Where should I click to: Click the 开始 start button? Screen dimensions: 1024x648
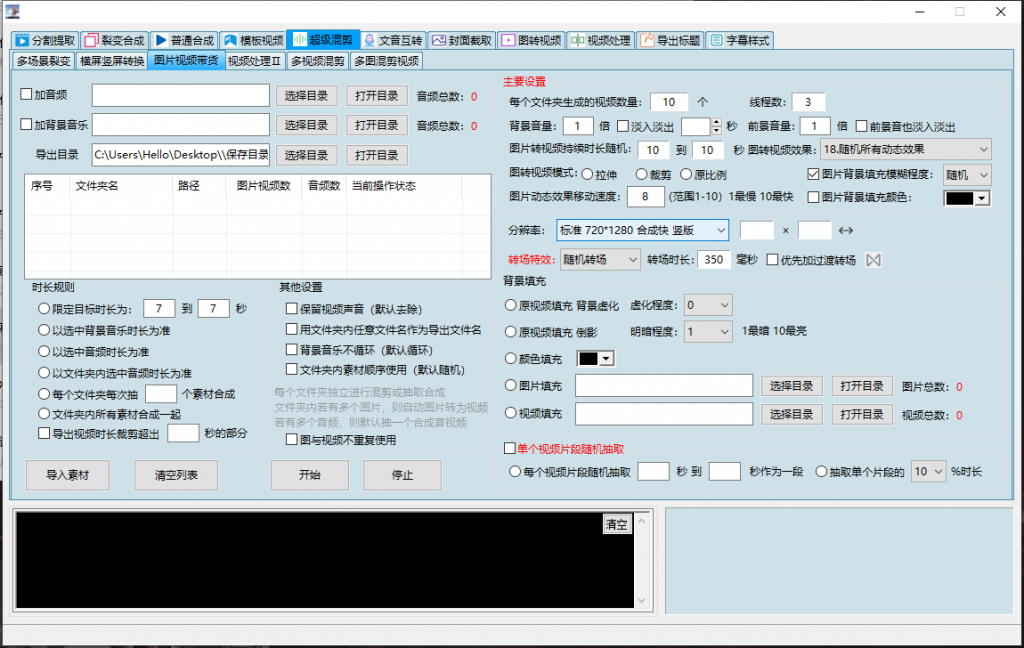point(310,475)
